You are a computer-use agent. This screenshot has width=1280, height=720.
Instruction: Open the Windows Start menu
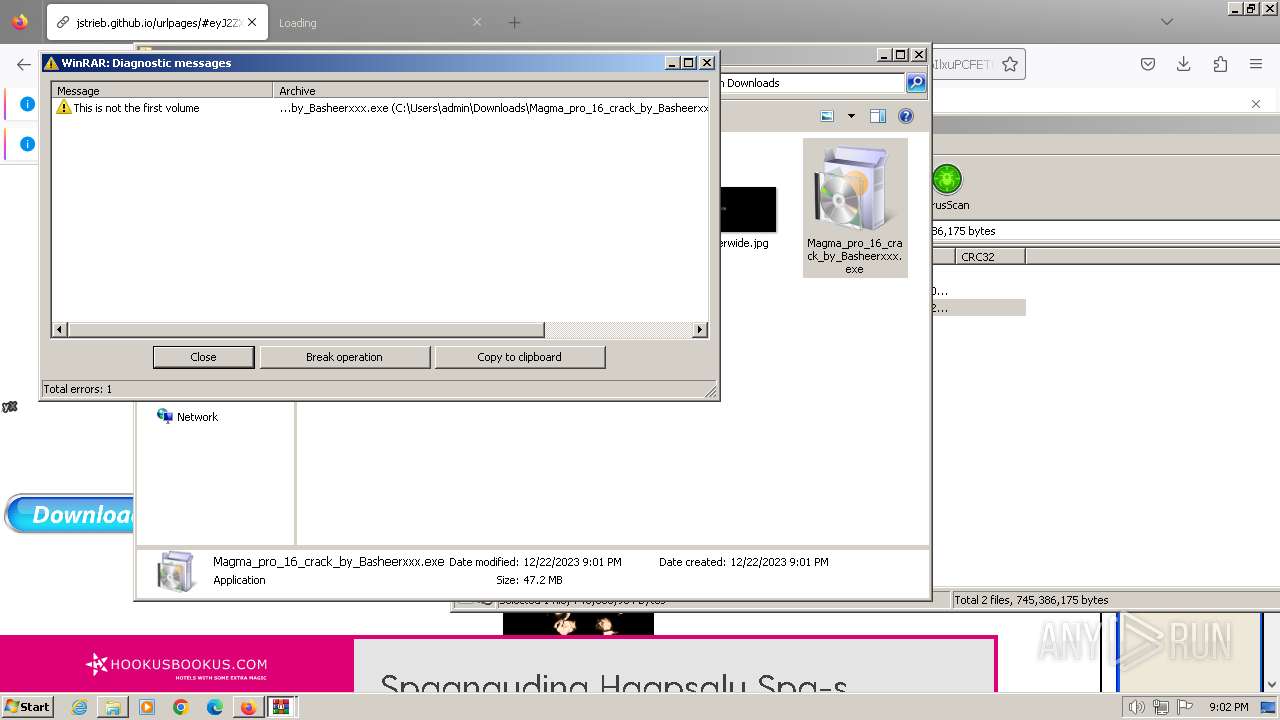[27, 707]
